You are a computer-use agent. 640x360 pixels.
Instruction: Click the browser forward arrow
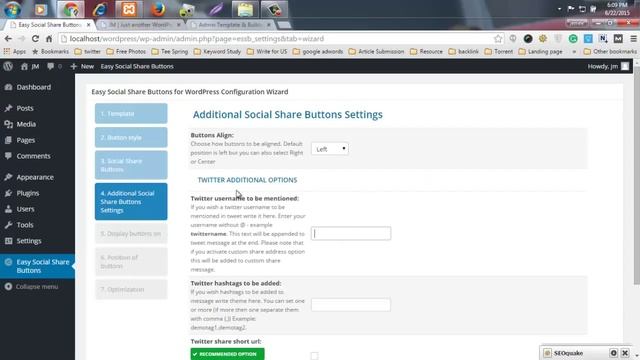pyautogui.click(x=22, y=39)
